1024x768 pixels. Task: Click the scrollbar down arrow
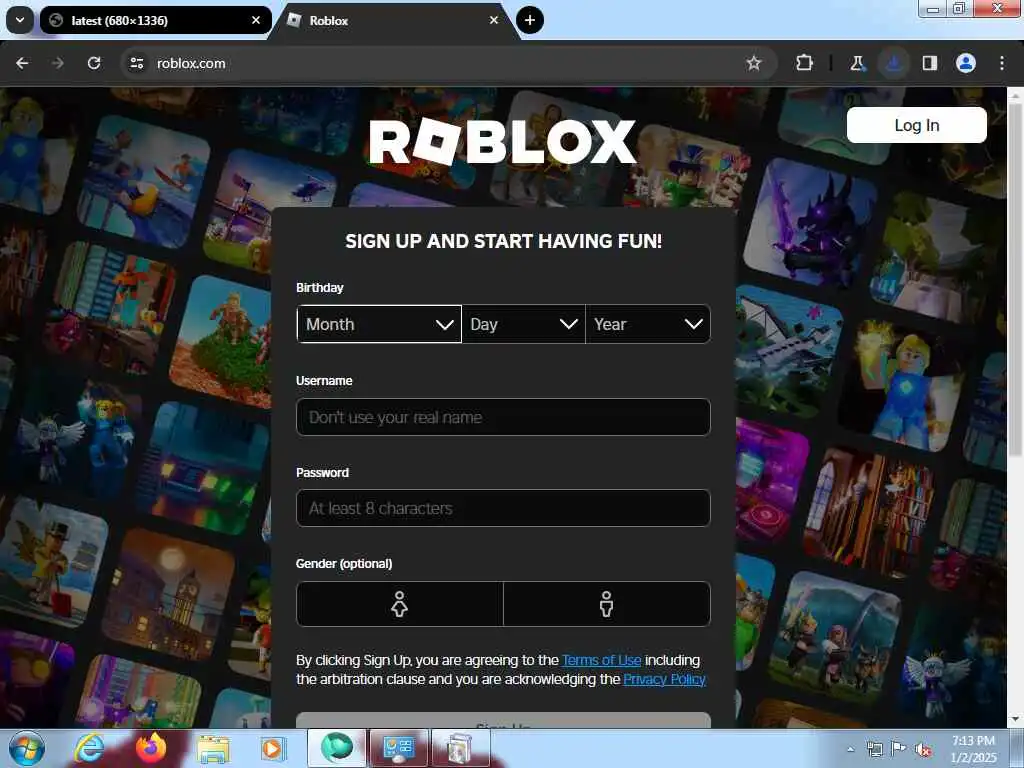(x=1016, y=720)
